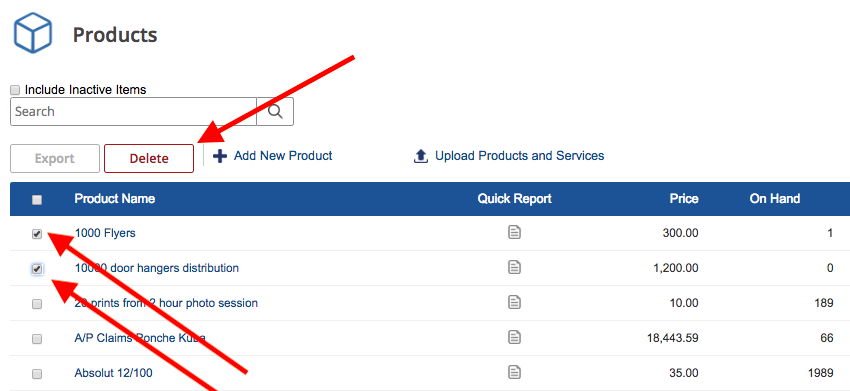Image resolution: width=850 pixels, height=391 pixels.
Task: Focus the Search text field
Action: pos(133,112)
